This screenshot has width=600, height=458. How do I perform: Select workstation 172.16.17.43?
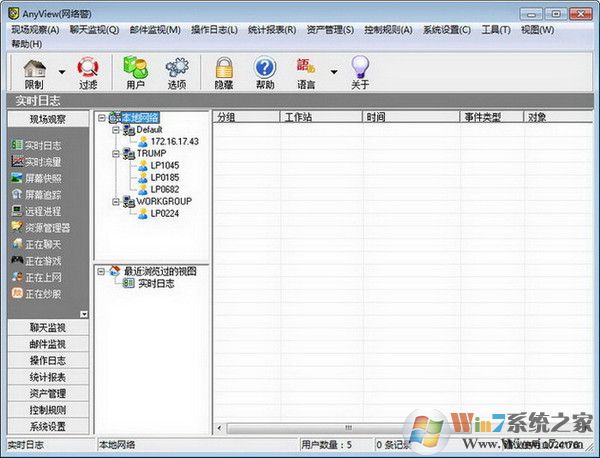(175, 142)
